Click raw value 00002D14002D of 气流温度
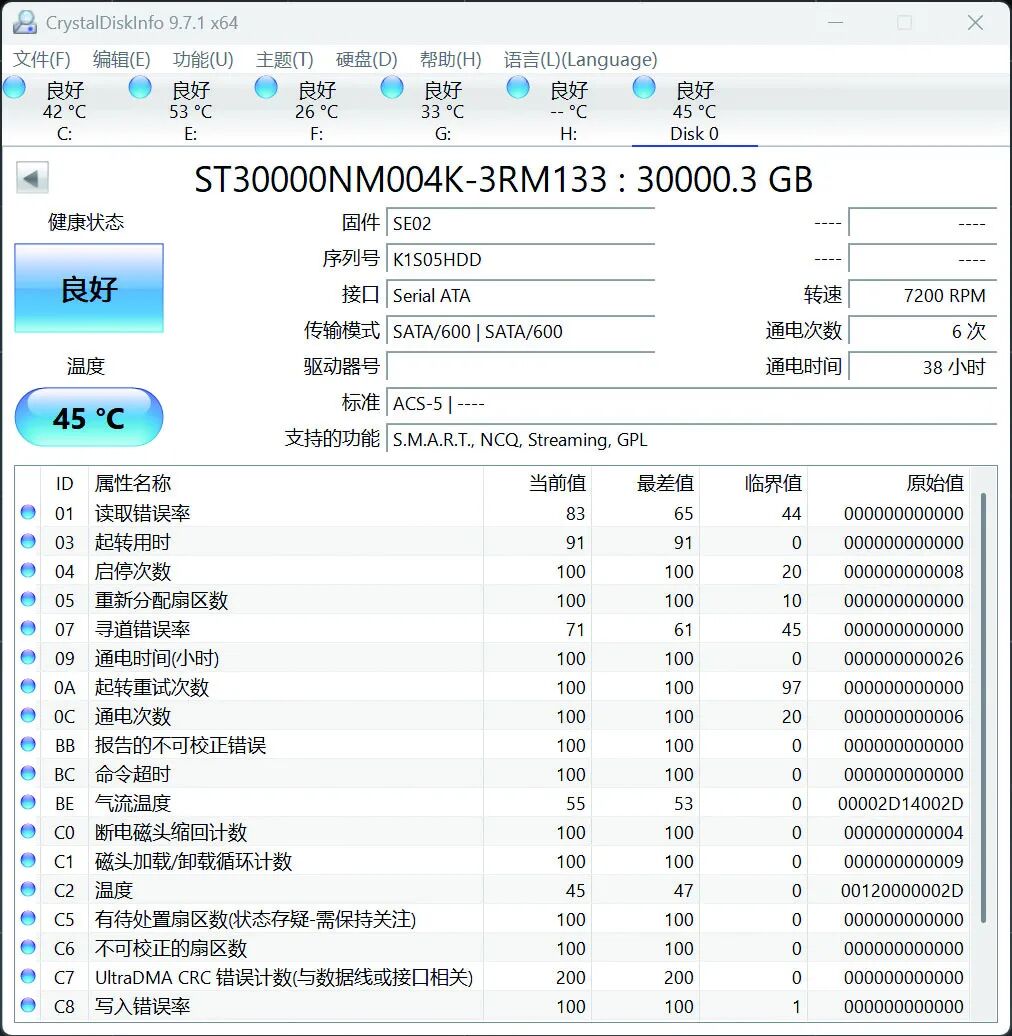Screen dimensions: 1012x1036 point(900,803)
